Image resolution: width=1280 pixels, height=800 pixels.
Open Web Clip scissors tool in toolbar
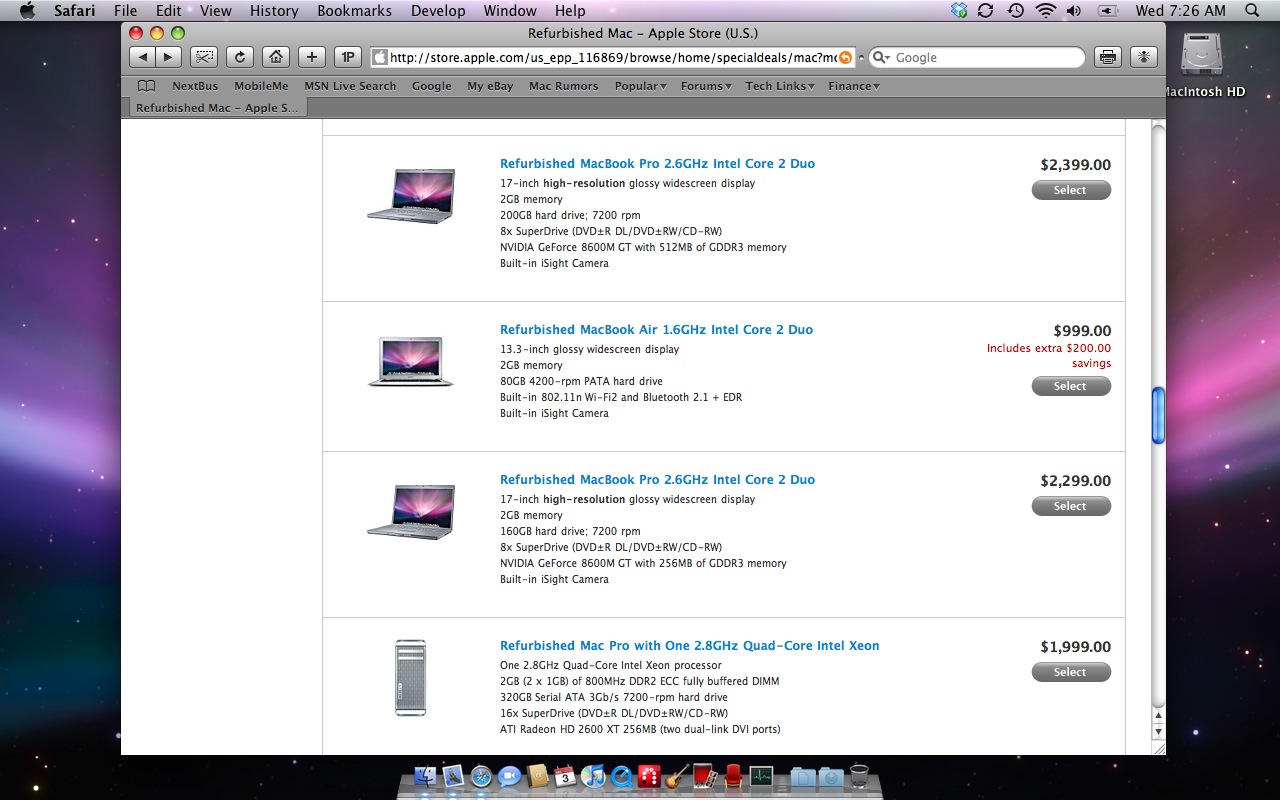(204, 57)
